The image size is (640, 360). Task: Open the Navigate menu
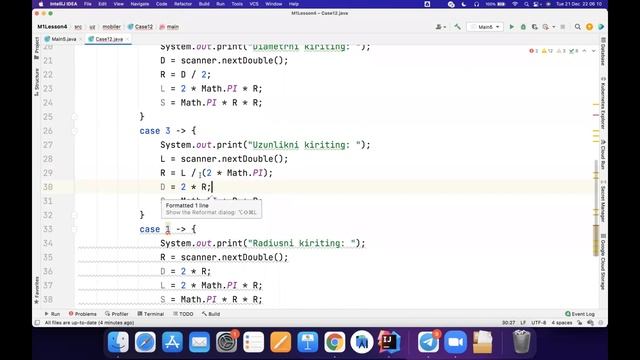point(140,4)
